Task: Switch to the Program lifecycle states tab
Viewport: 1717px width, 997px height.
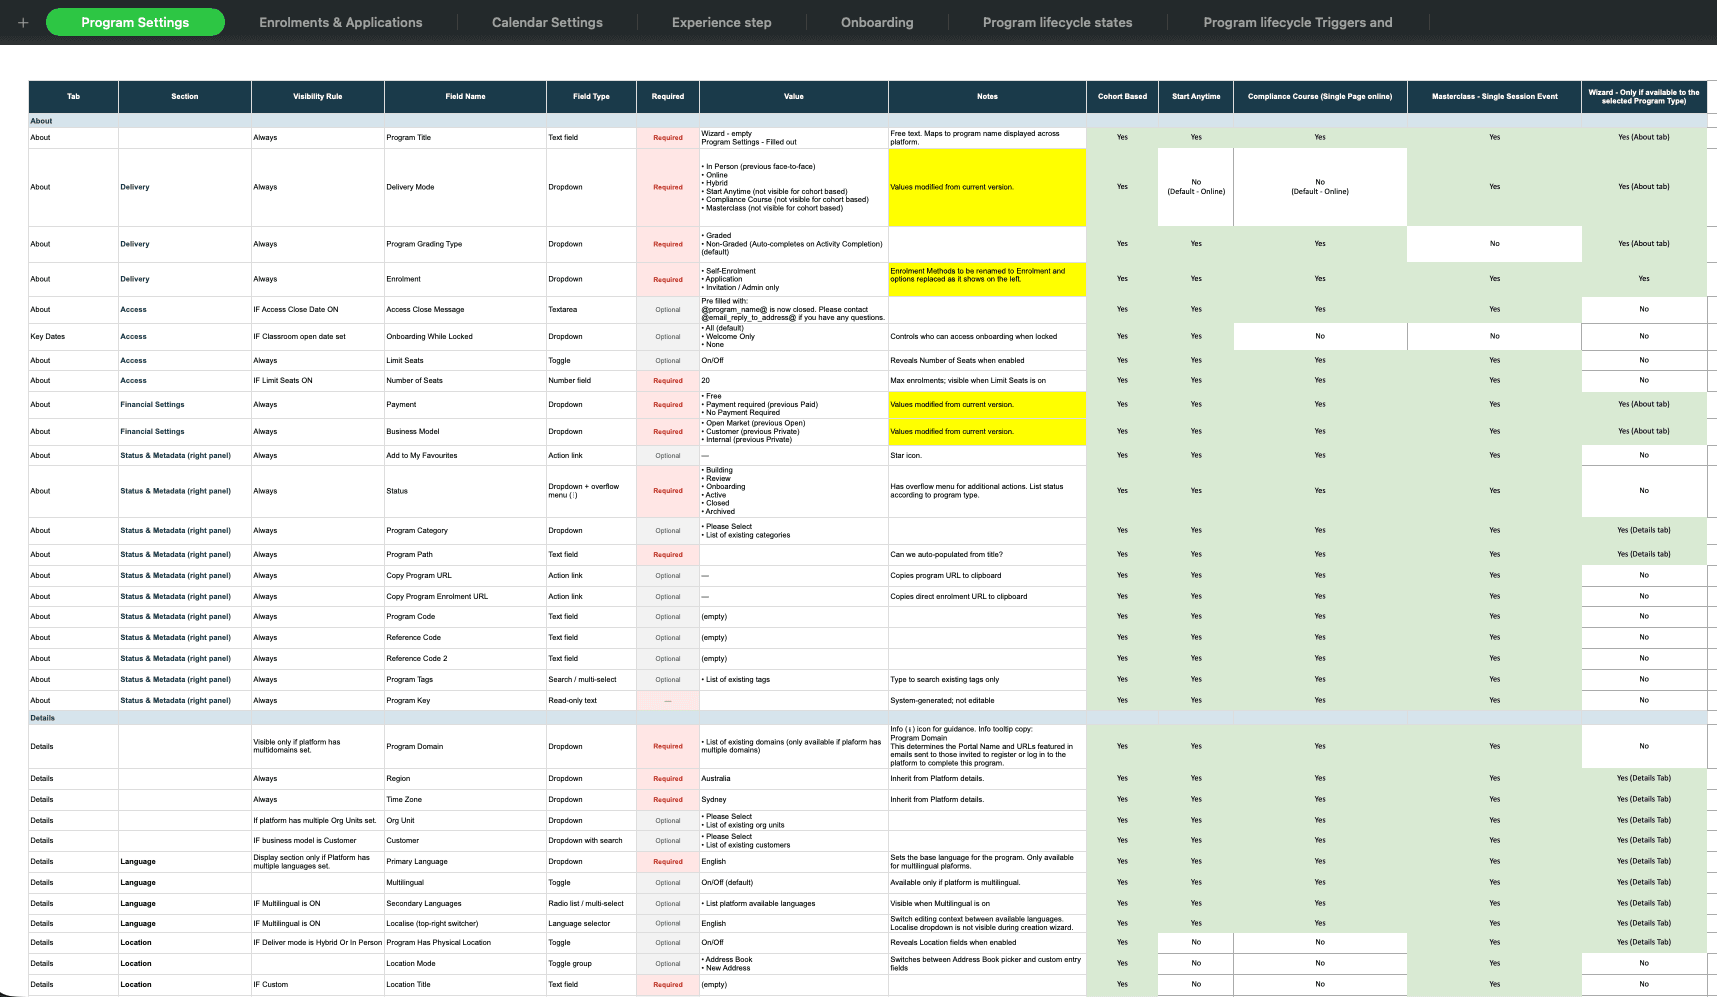Action: tap(1057, 22)
